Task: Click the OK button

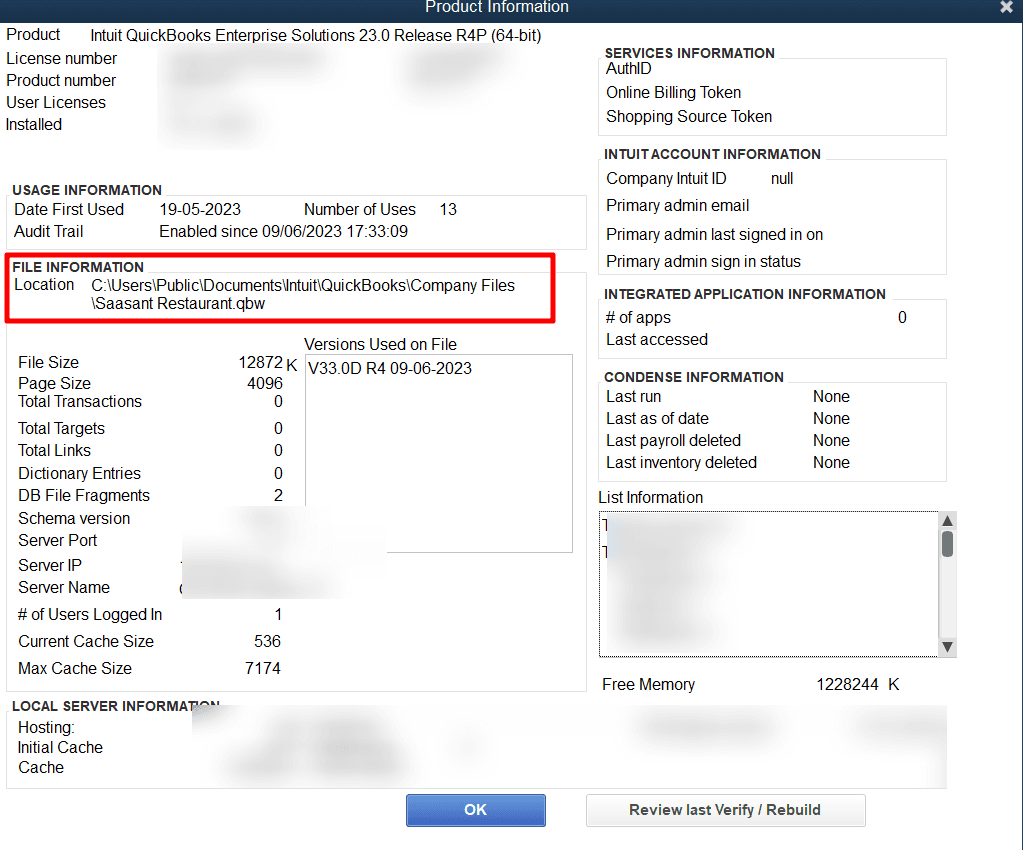Action: (x=476, y=810)
